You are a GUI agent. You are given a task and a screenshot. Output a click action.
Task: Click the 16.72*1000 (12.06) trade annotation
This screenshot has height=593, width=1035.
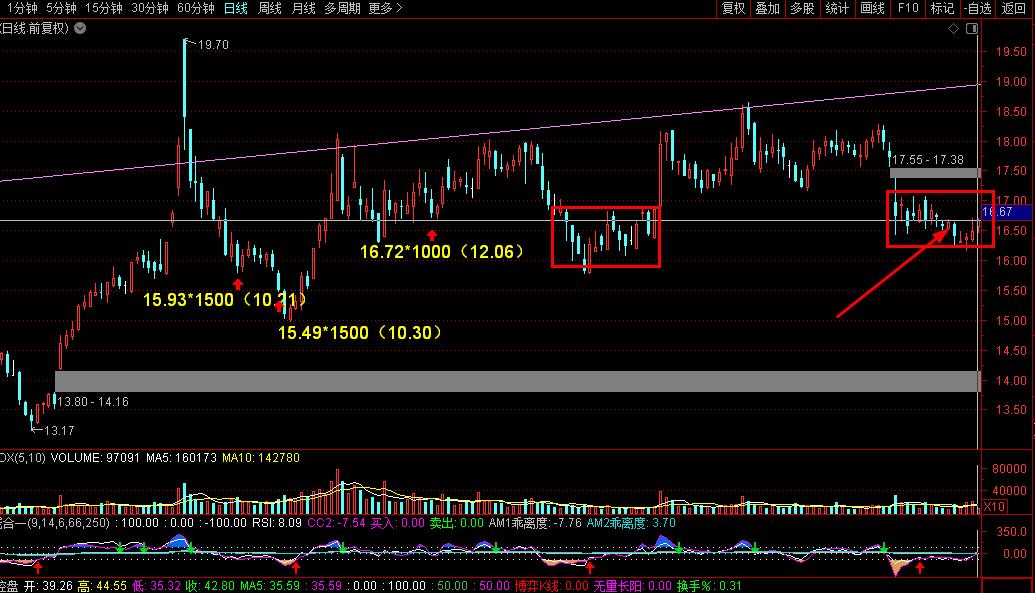pos(442,252)
